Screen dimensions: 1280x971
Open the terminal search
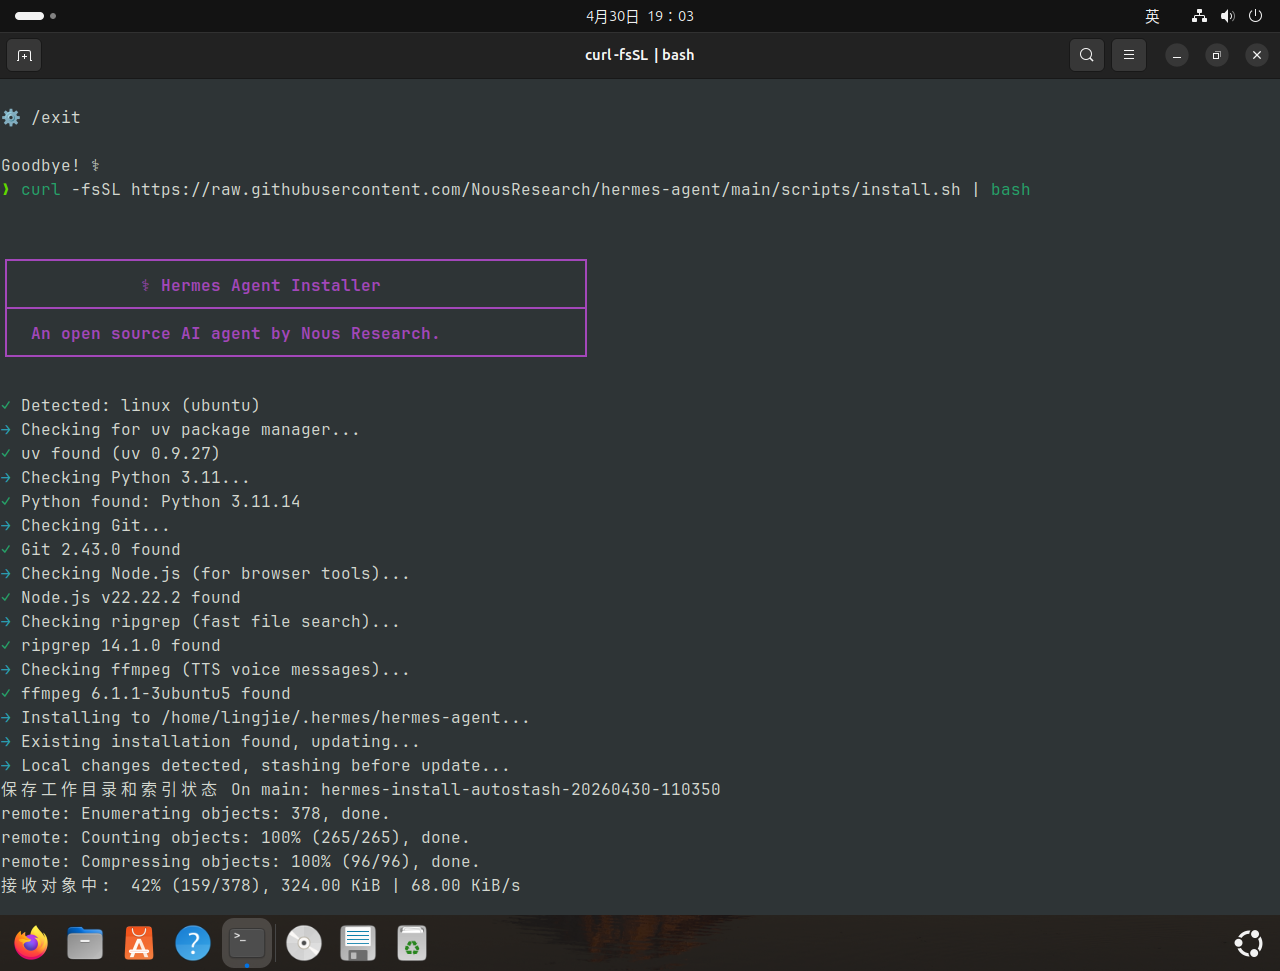click(1087, 55)
